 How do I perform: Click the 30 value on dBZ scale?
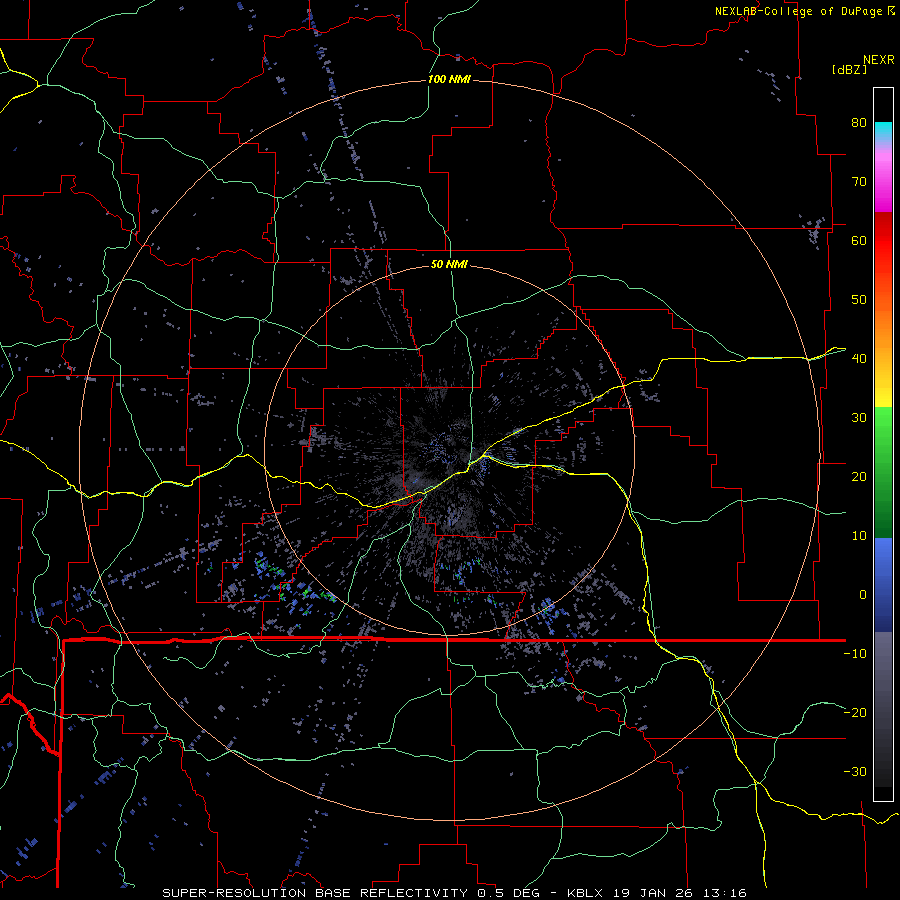tap(859, 418)
